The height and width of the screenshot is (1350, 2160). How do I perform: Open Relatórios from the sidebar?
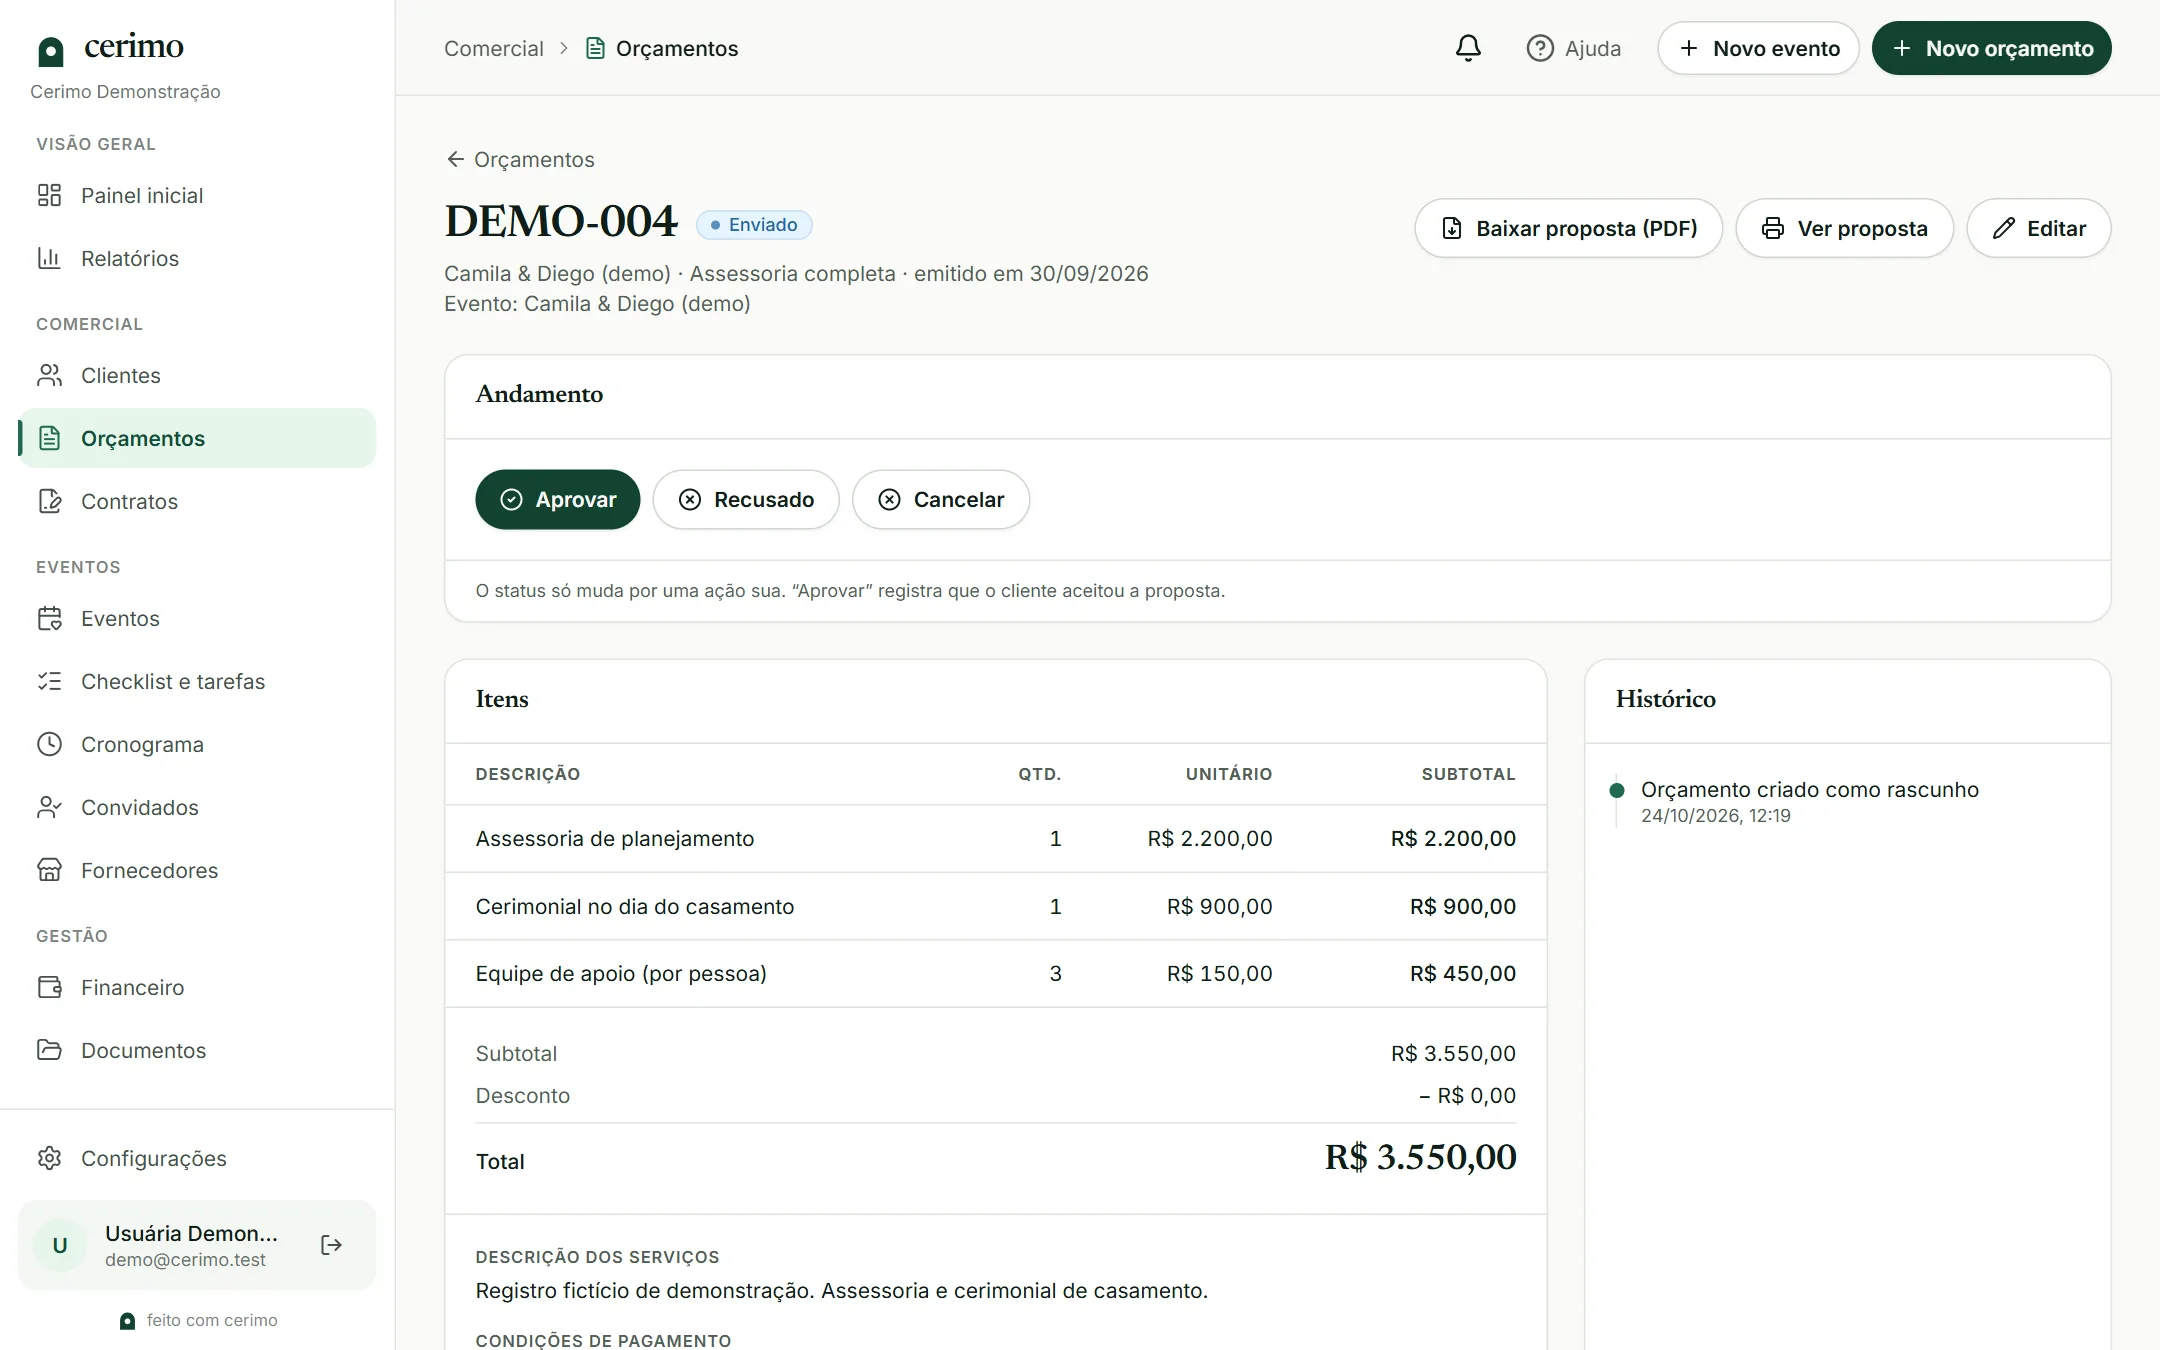tap(197, 259)
